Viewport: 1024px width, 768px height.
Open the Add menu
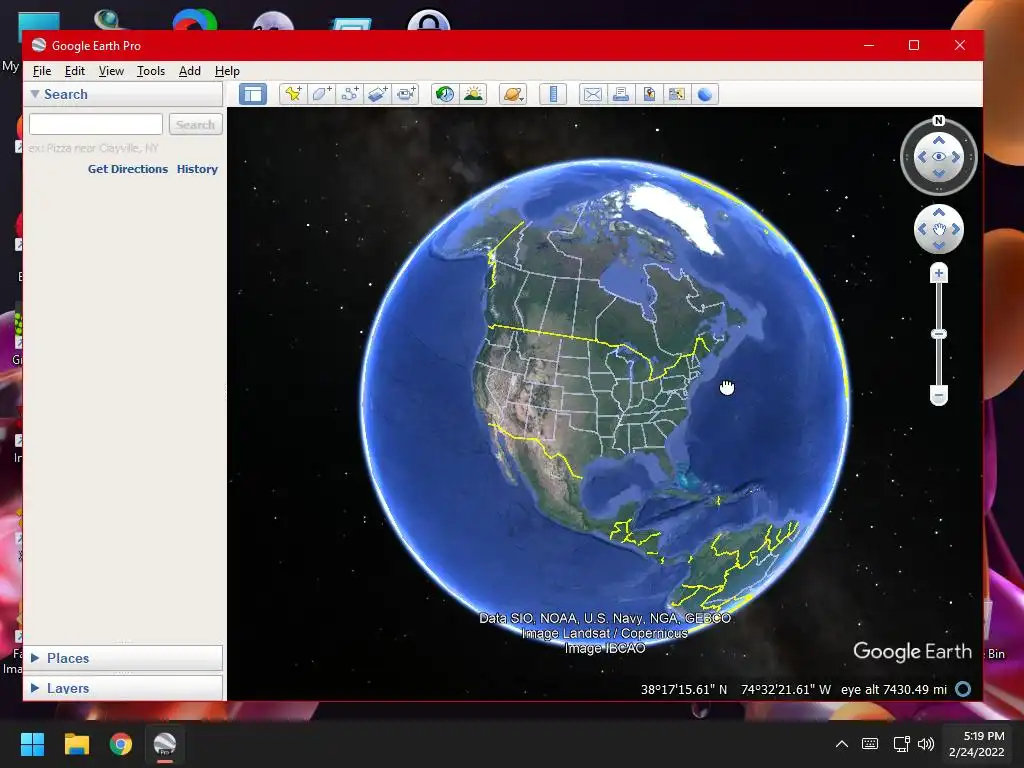click(x=189, y=71)
